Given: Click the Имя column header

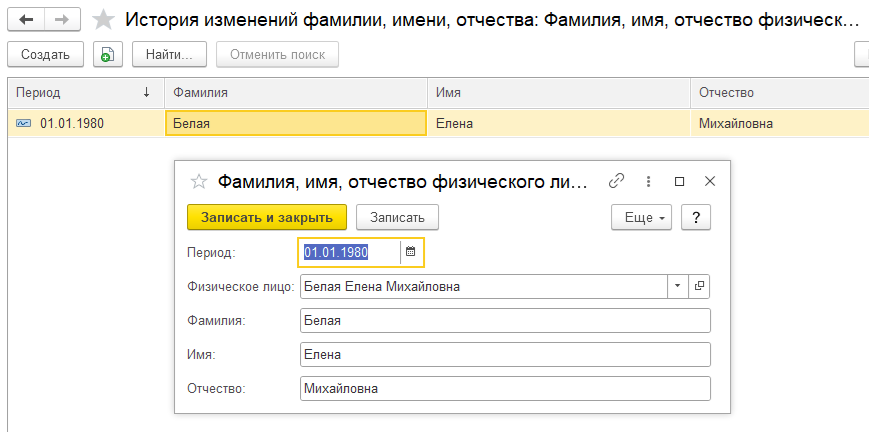Looking at the screenshot, I should (559, 93).
